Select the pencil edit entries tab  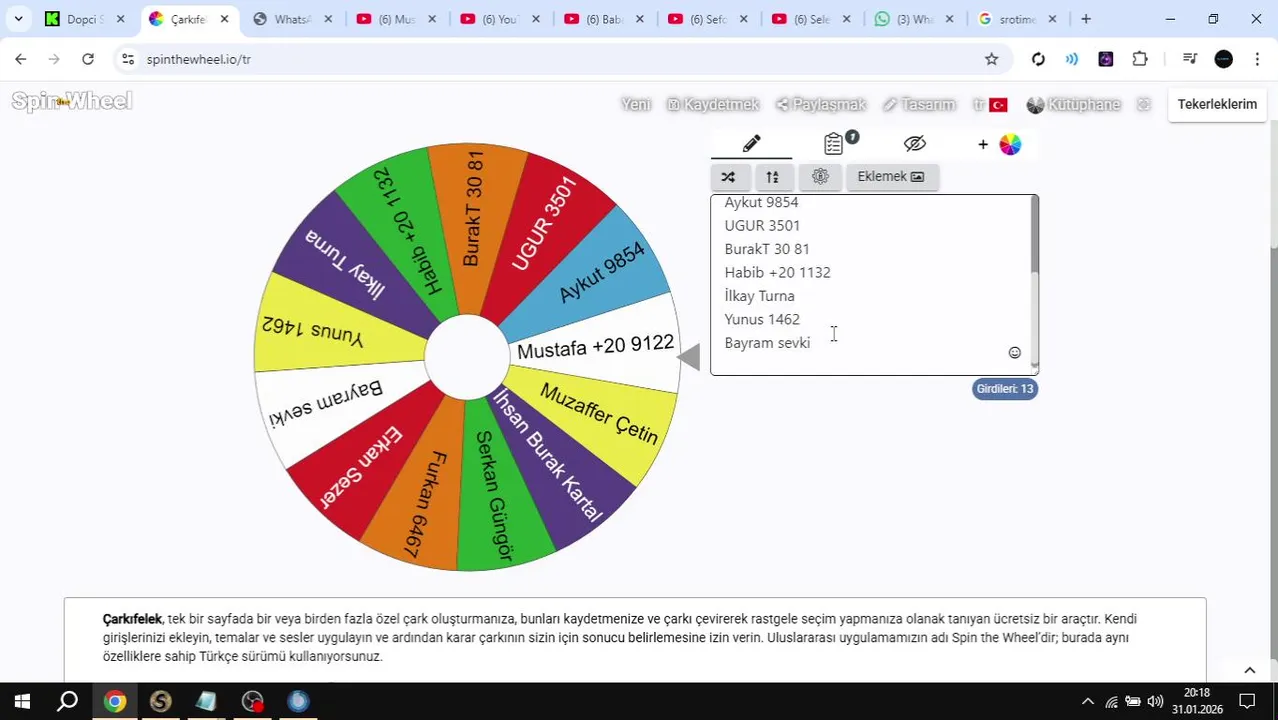[x=751, y=144]
